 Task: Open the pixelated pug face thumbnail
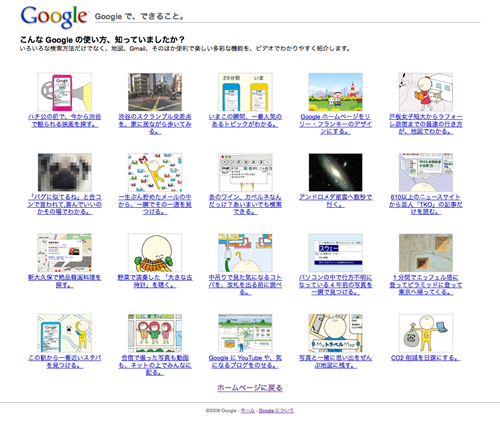pyautogui.click(x=65, y=172)
